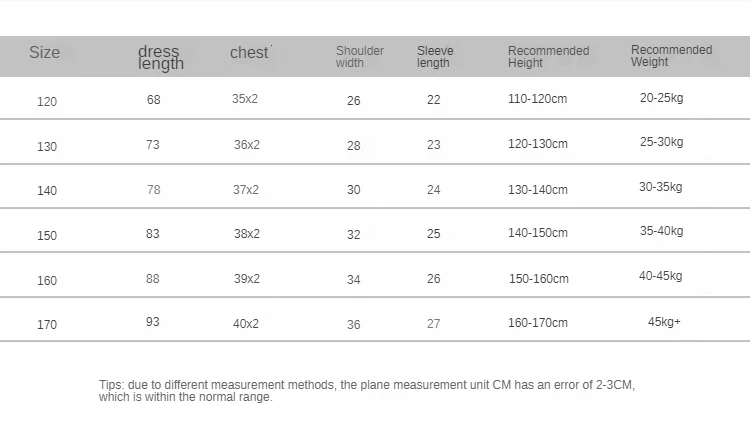Select the 110-120cm height cell
750x437 pixels.
(x=538, y=99)
